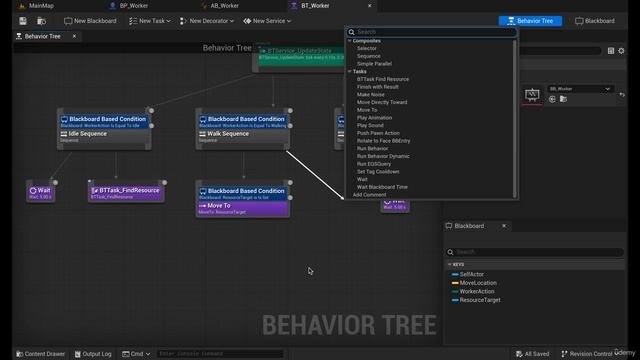Collapse the KEYS section
This screenshot has height=360, width=640.
(x=450, y=264)
